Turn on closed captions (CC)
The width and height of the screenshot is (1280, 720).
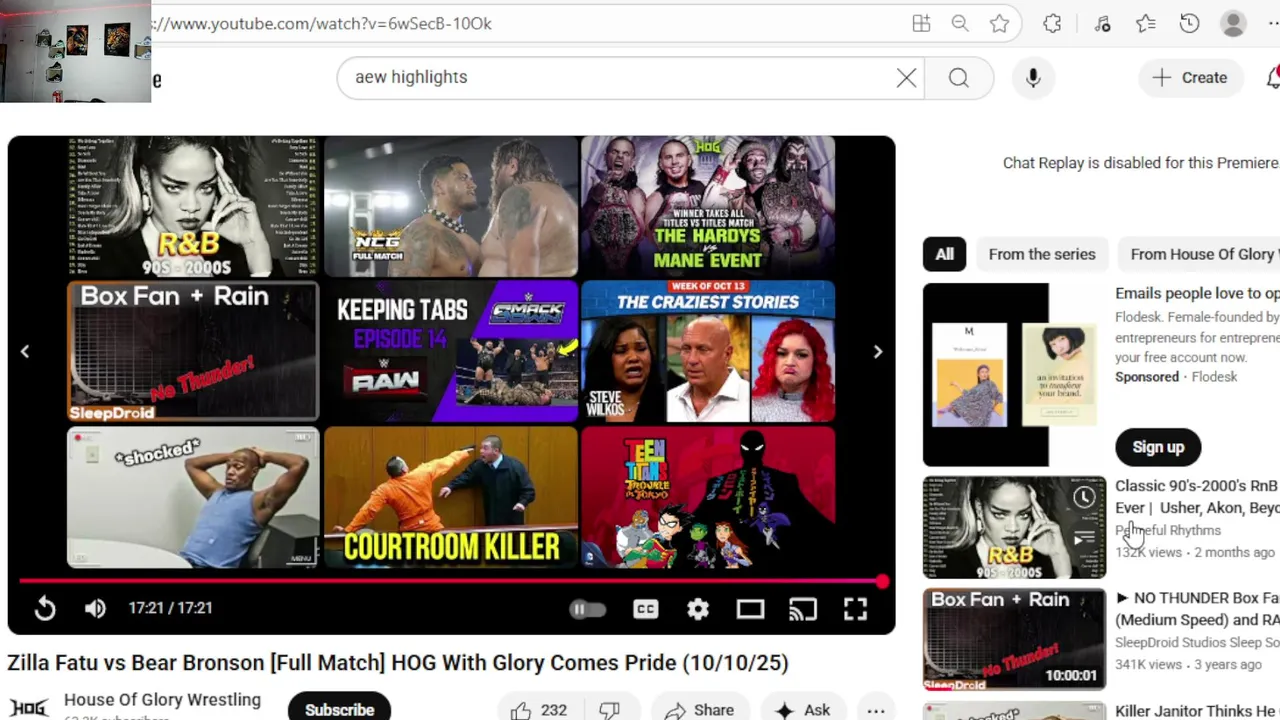pos(646,609)
